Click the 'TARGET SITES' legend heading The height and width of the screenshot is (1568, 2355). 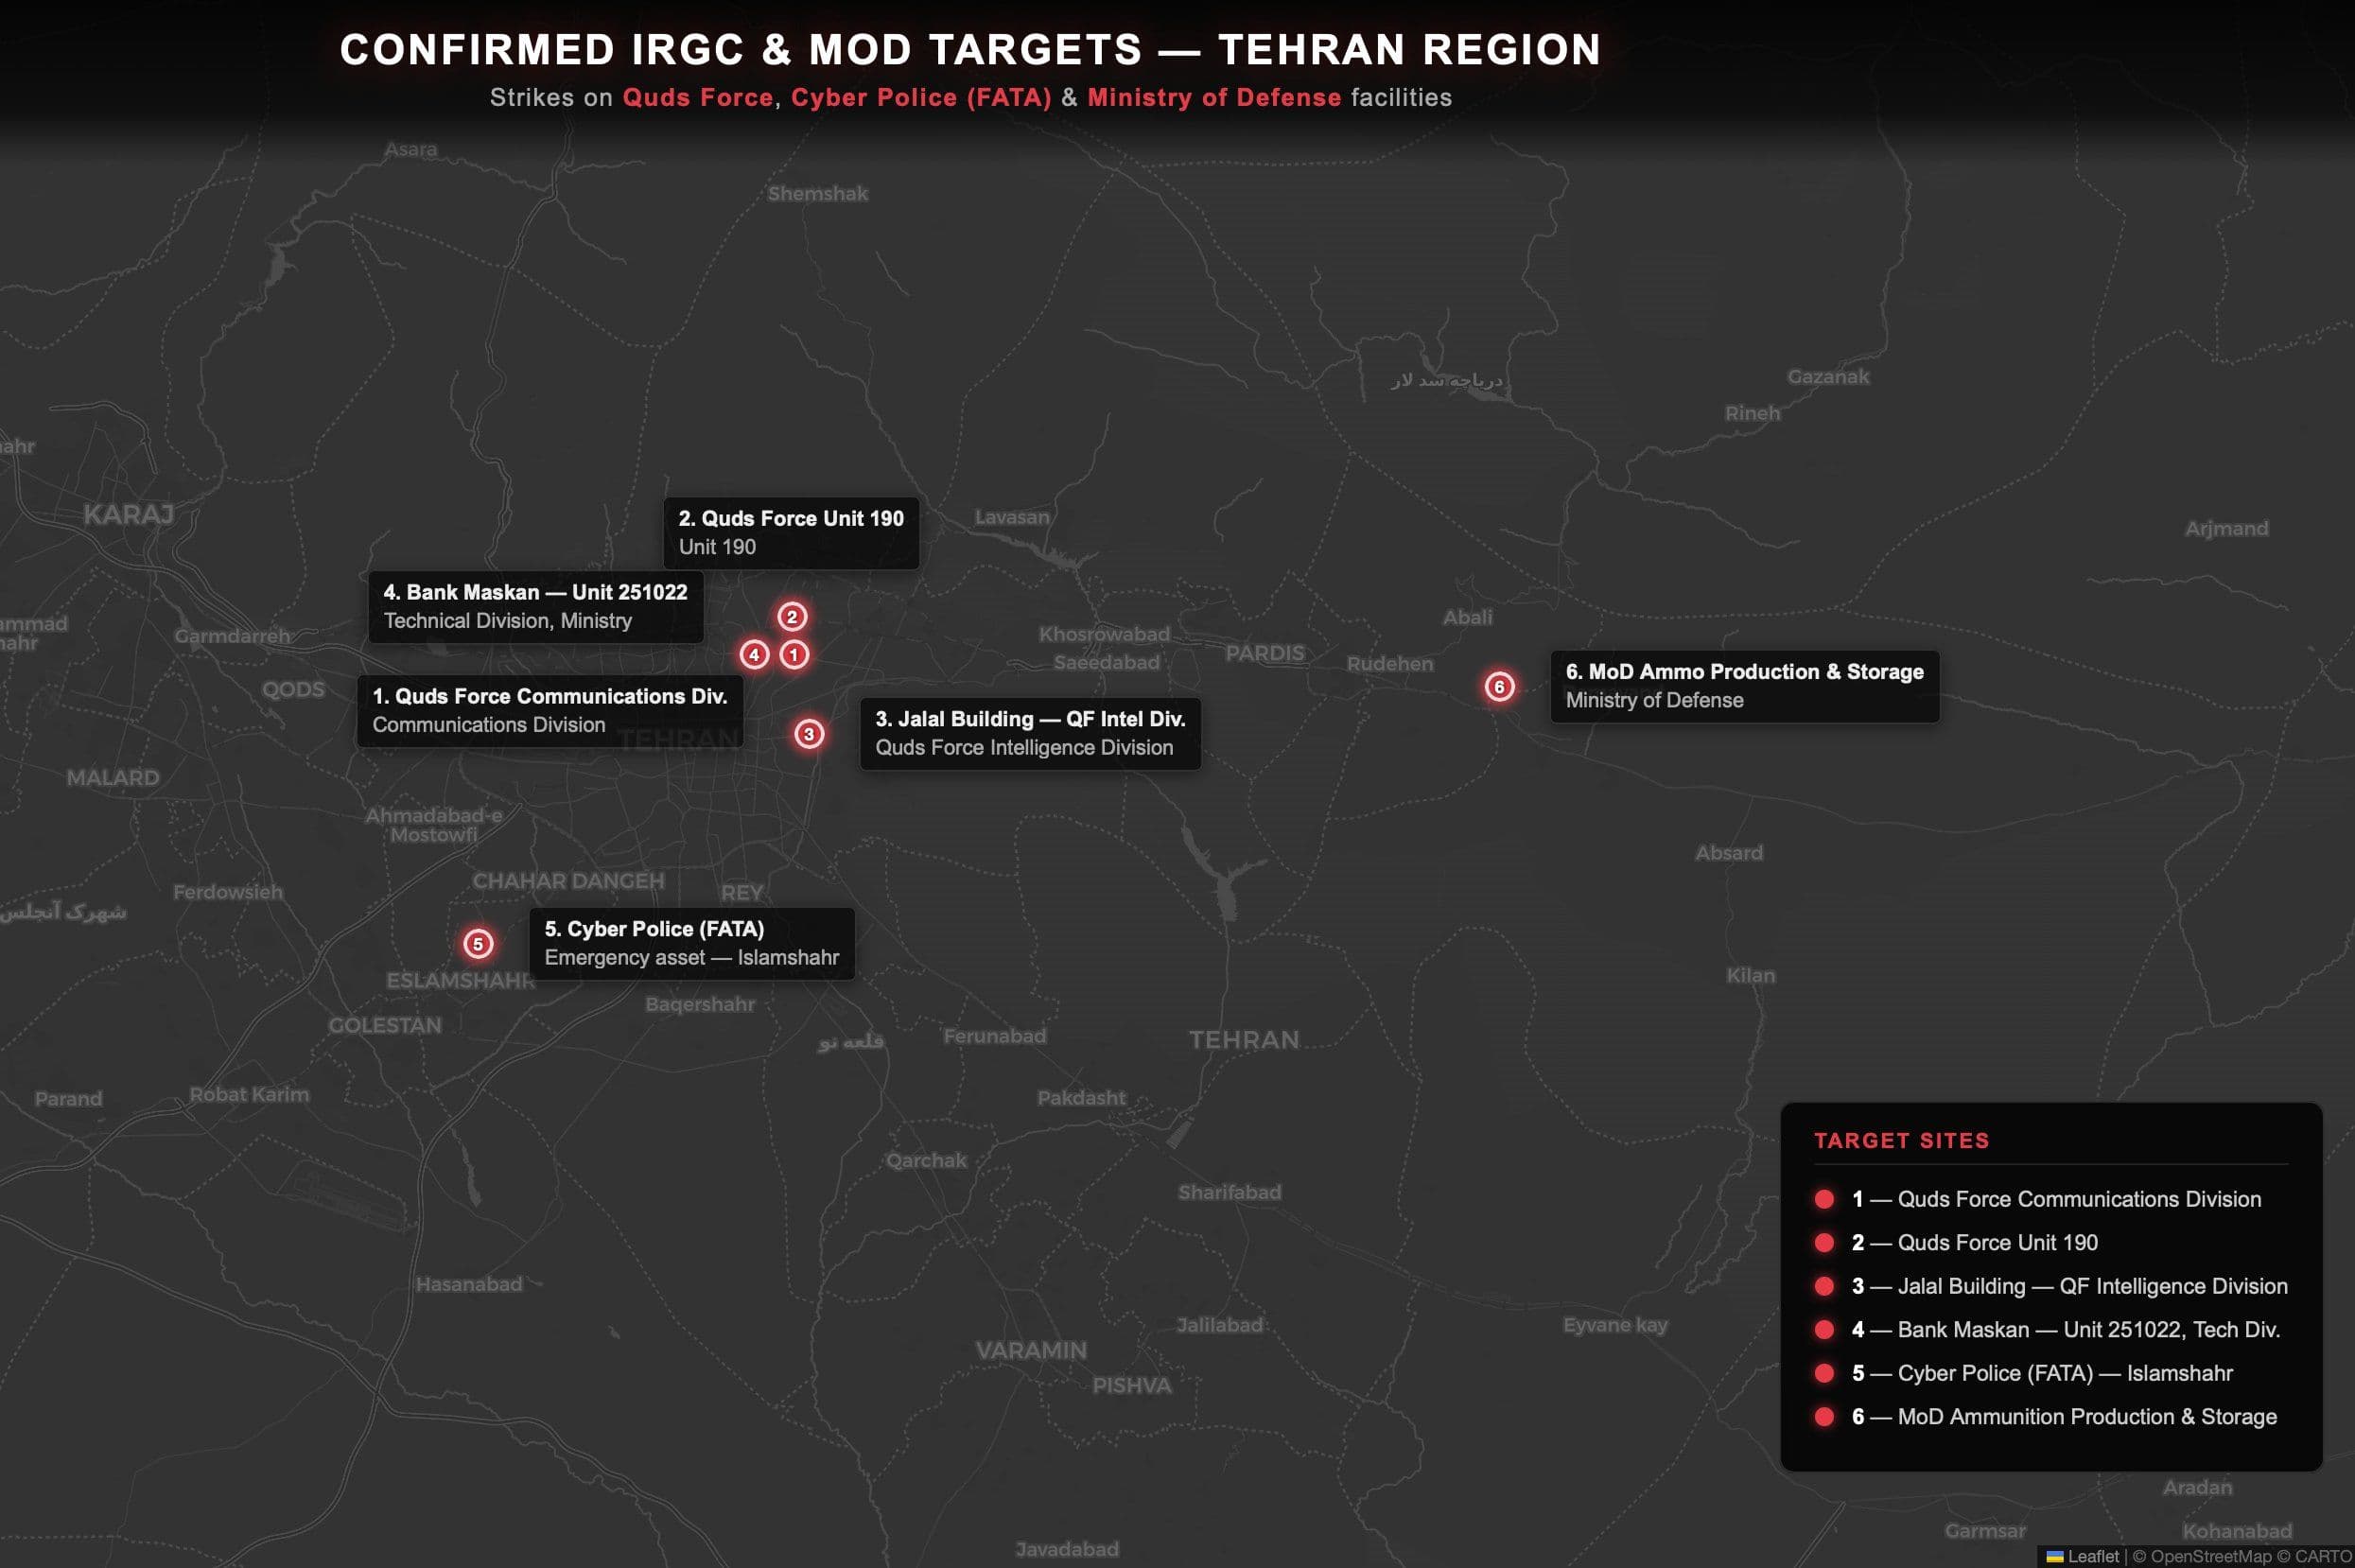(x=1902, y=1141)
